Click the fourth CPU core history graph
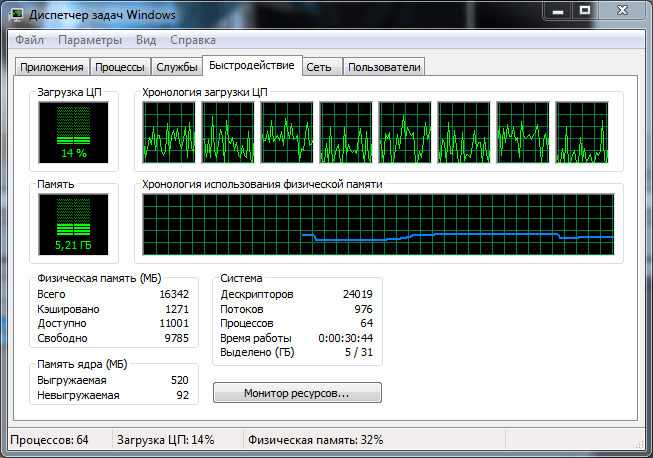Viewport: 653px width, 458px height. (x=346, y=132)
